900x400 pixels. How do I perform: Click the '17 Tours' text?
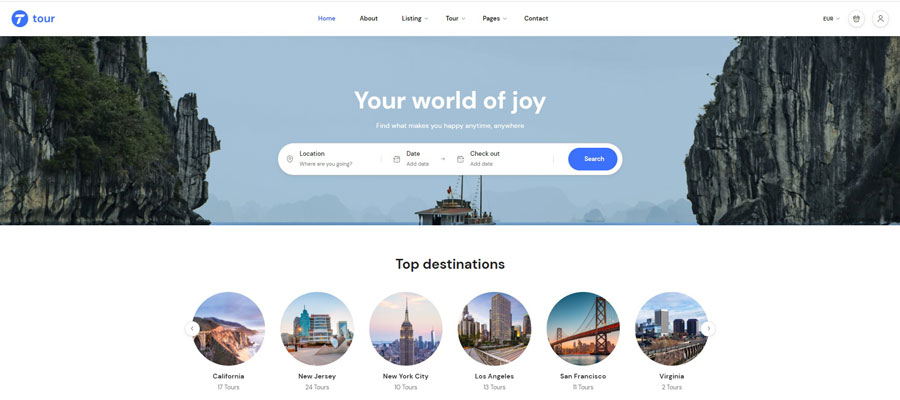click(228, 387)
